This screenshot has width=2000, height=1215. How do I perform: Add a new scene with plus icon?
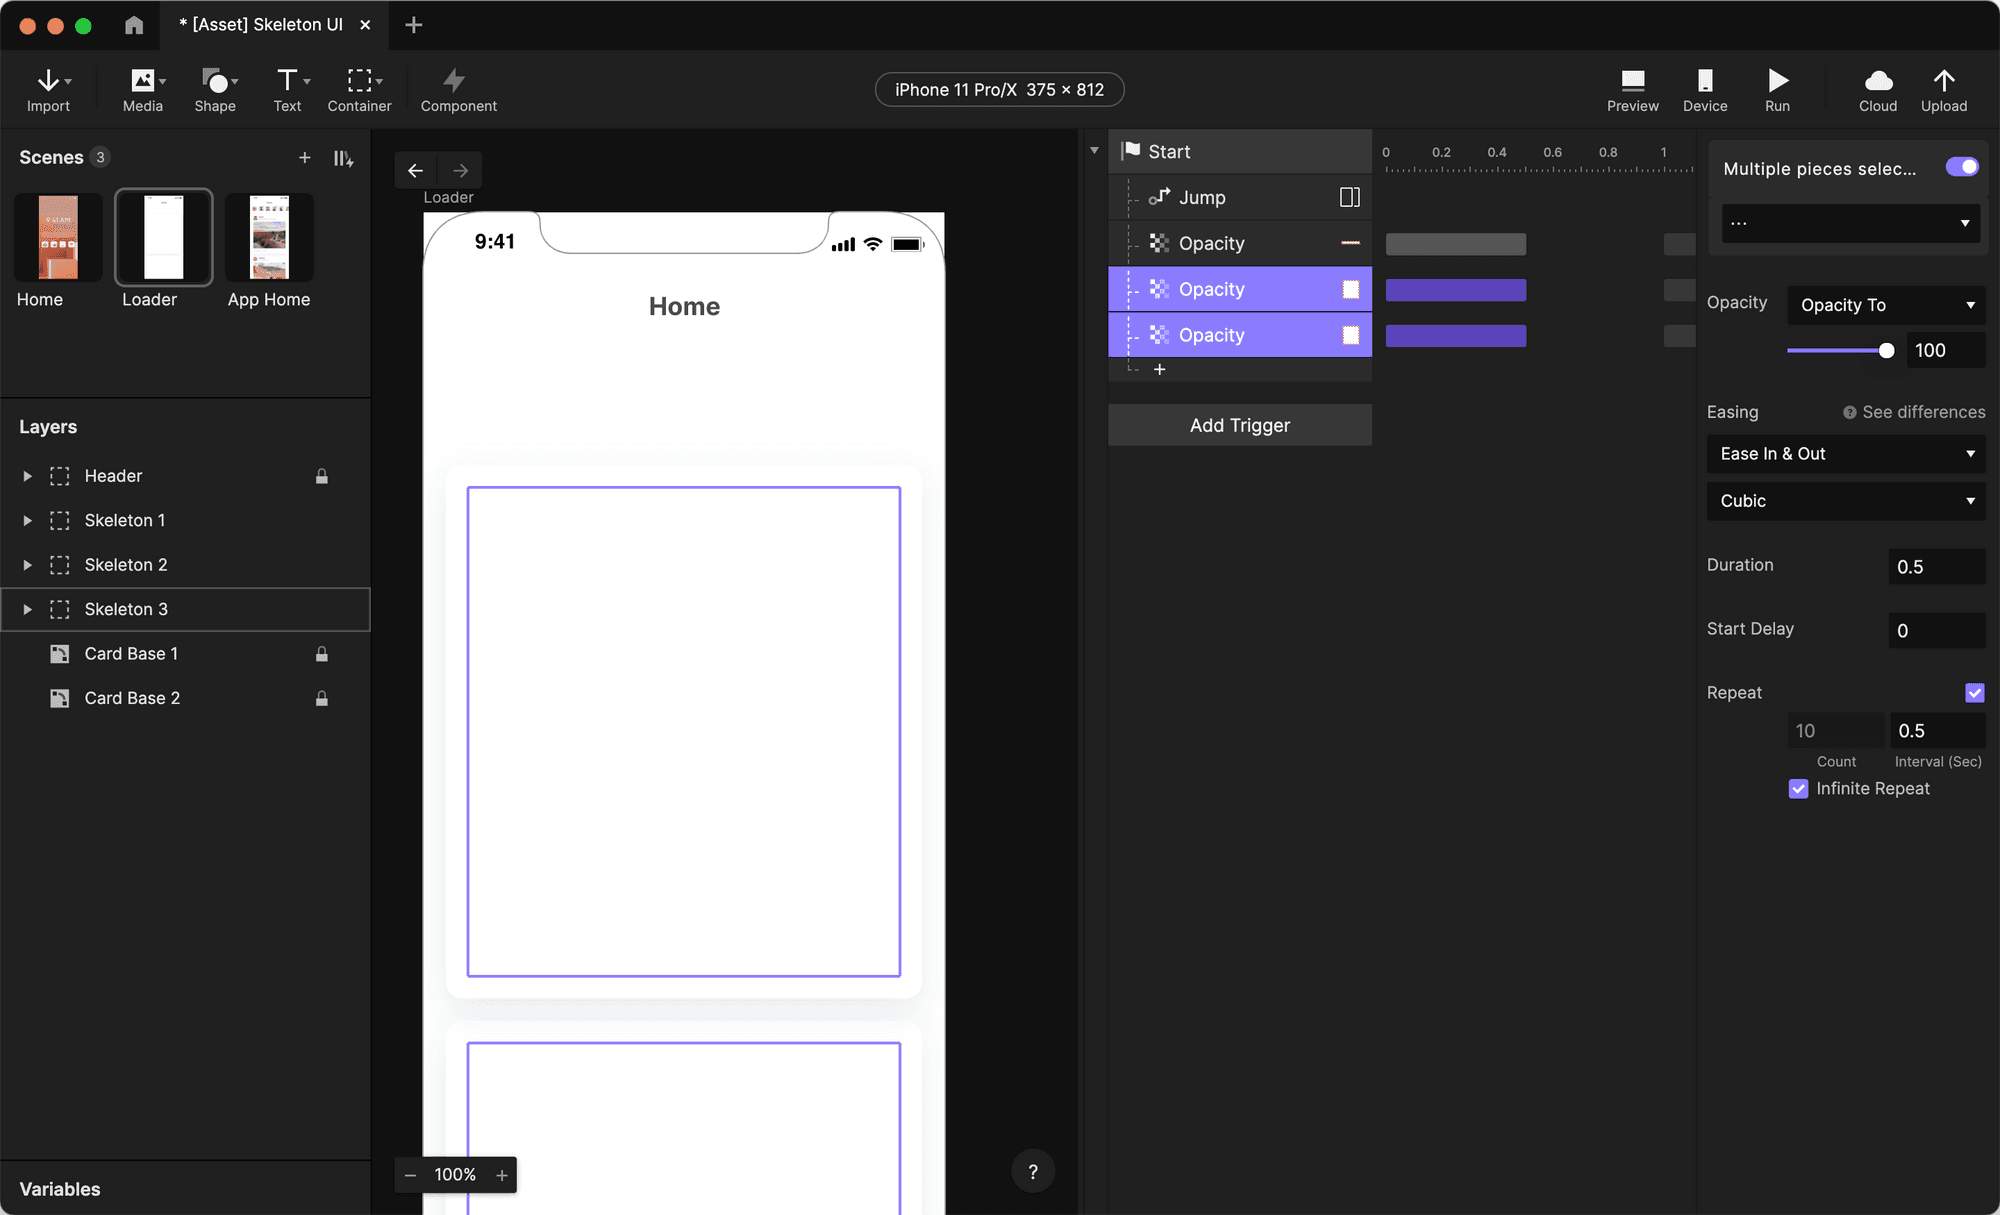click(x=305, y=158)
